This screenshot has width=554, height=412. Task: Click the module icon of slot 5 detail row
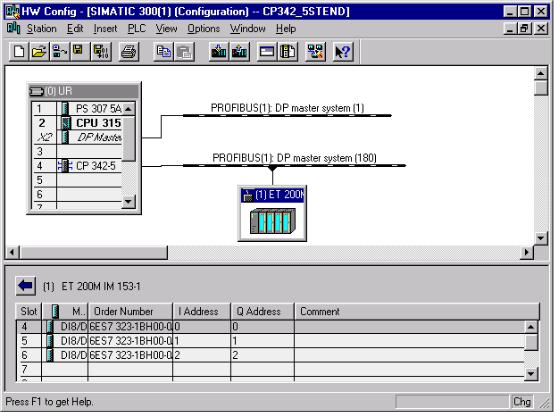tap(51, 341)
